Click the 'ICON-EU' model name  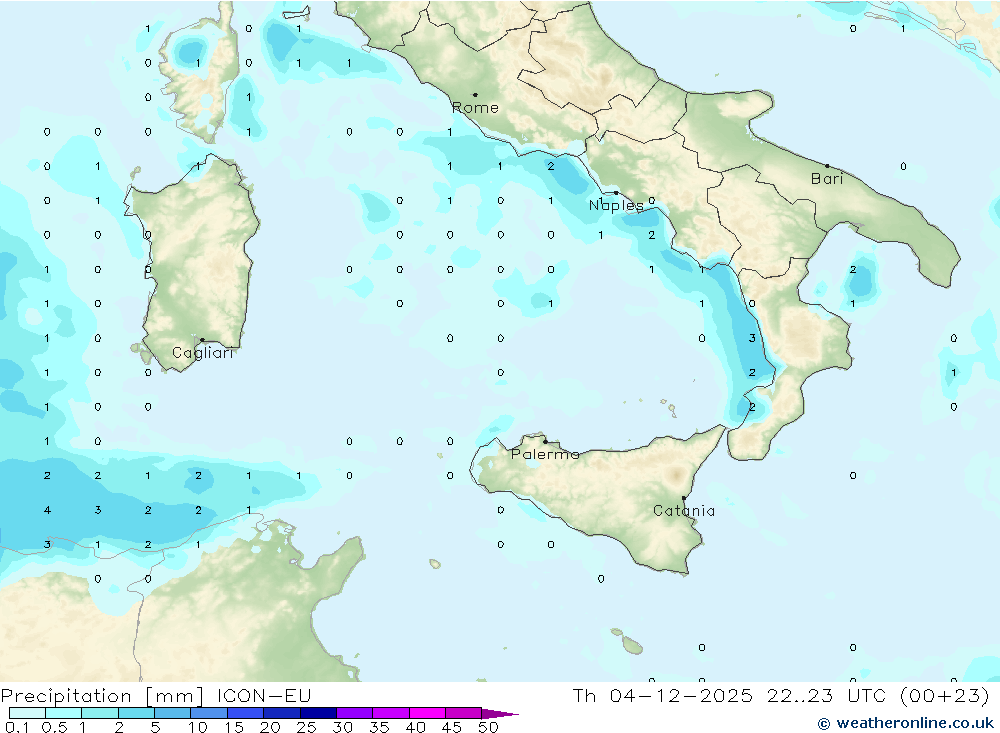click(264, 695)
